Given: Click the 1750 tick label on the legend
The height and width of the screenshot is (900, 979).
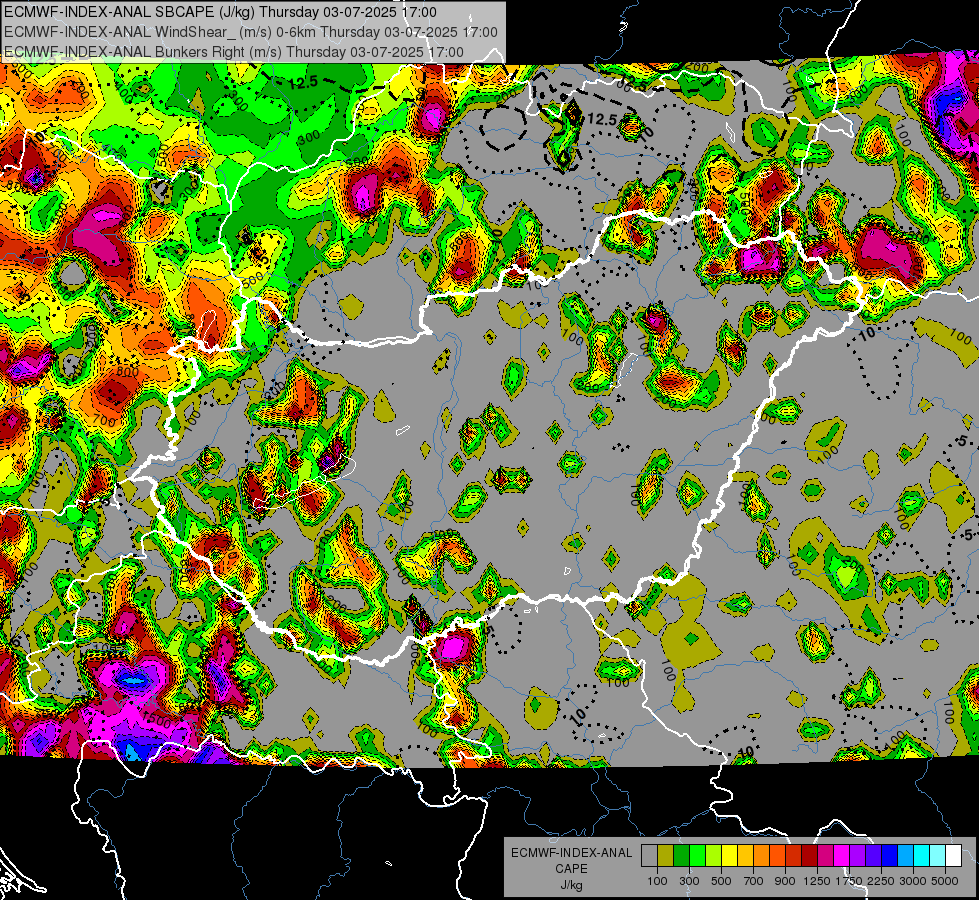Looking at the screenshot, I should [x=849, y=881].
